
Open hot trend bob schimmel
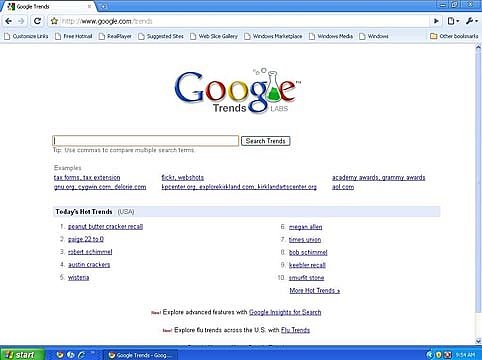tap(308, 252)
